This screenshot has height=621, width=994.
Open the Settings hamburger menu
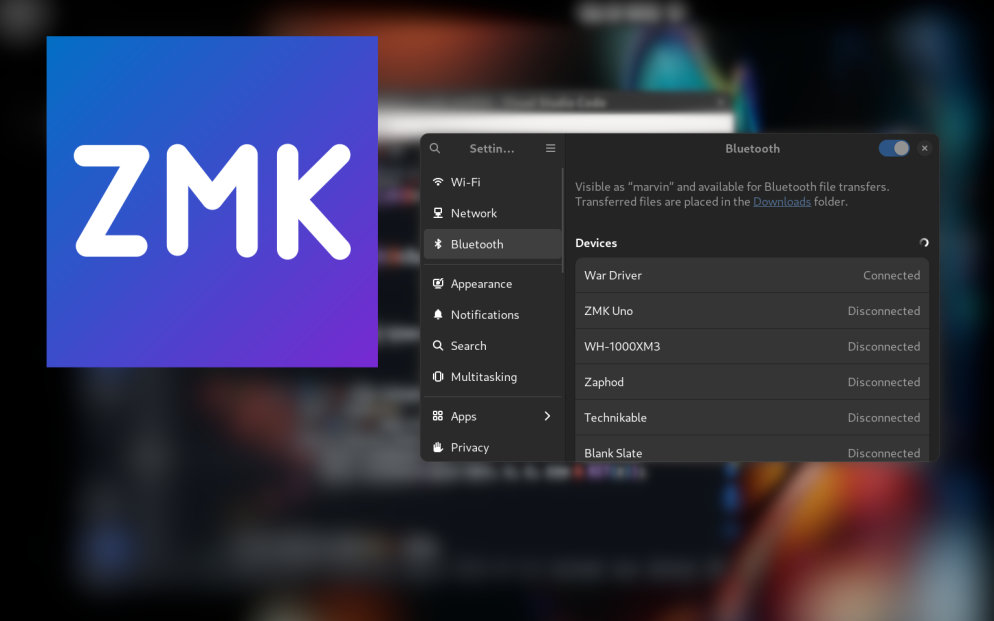coord(550,148)
